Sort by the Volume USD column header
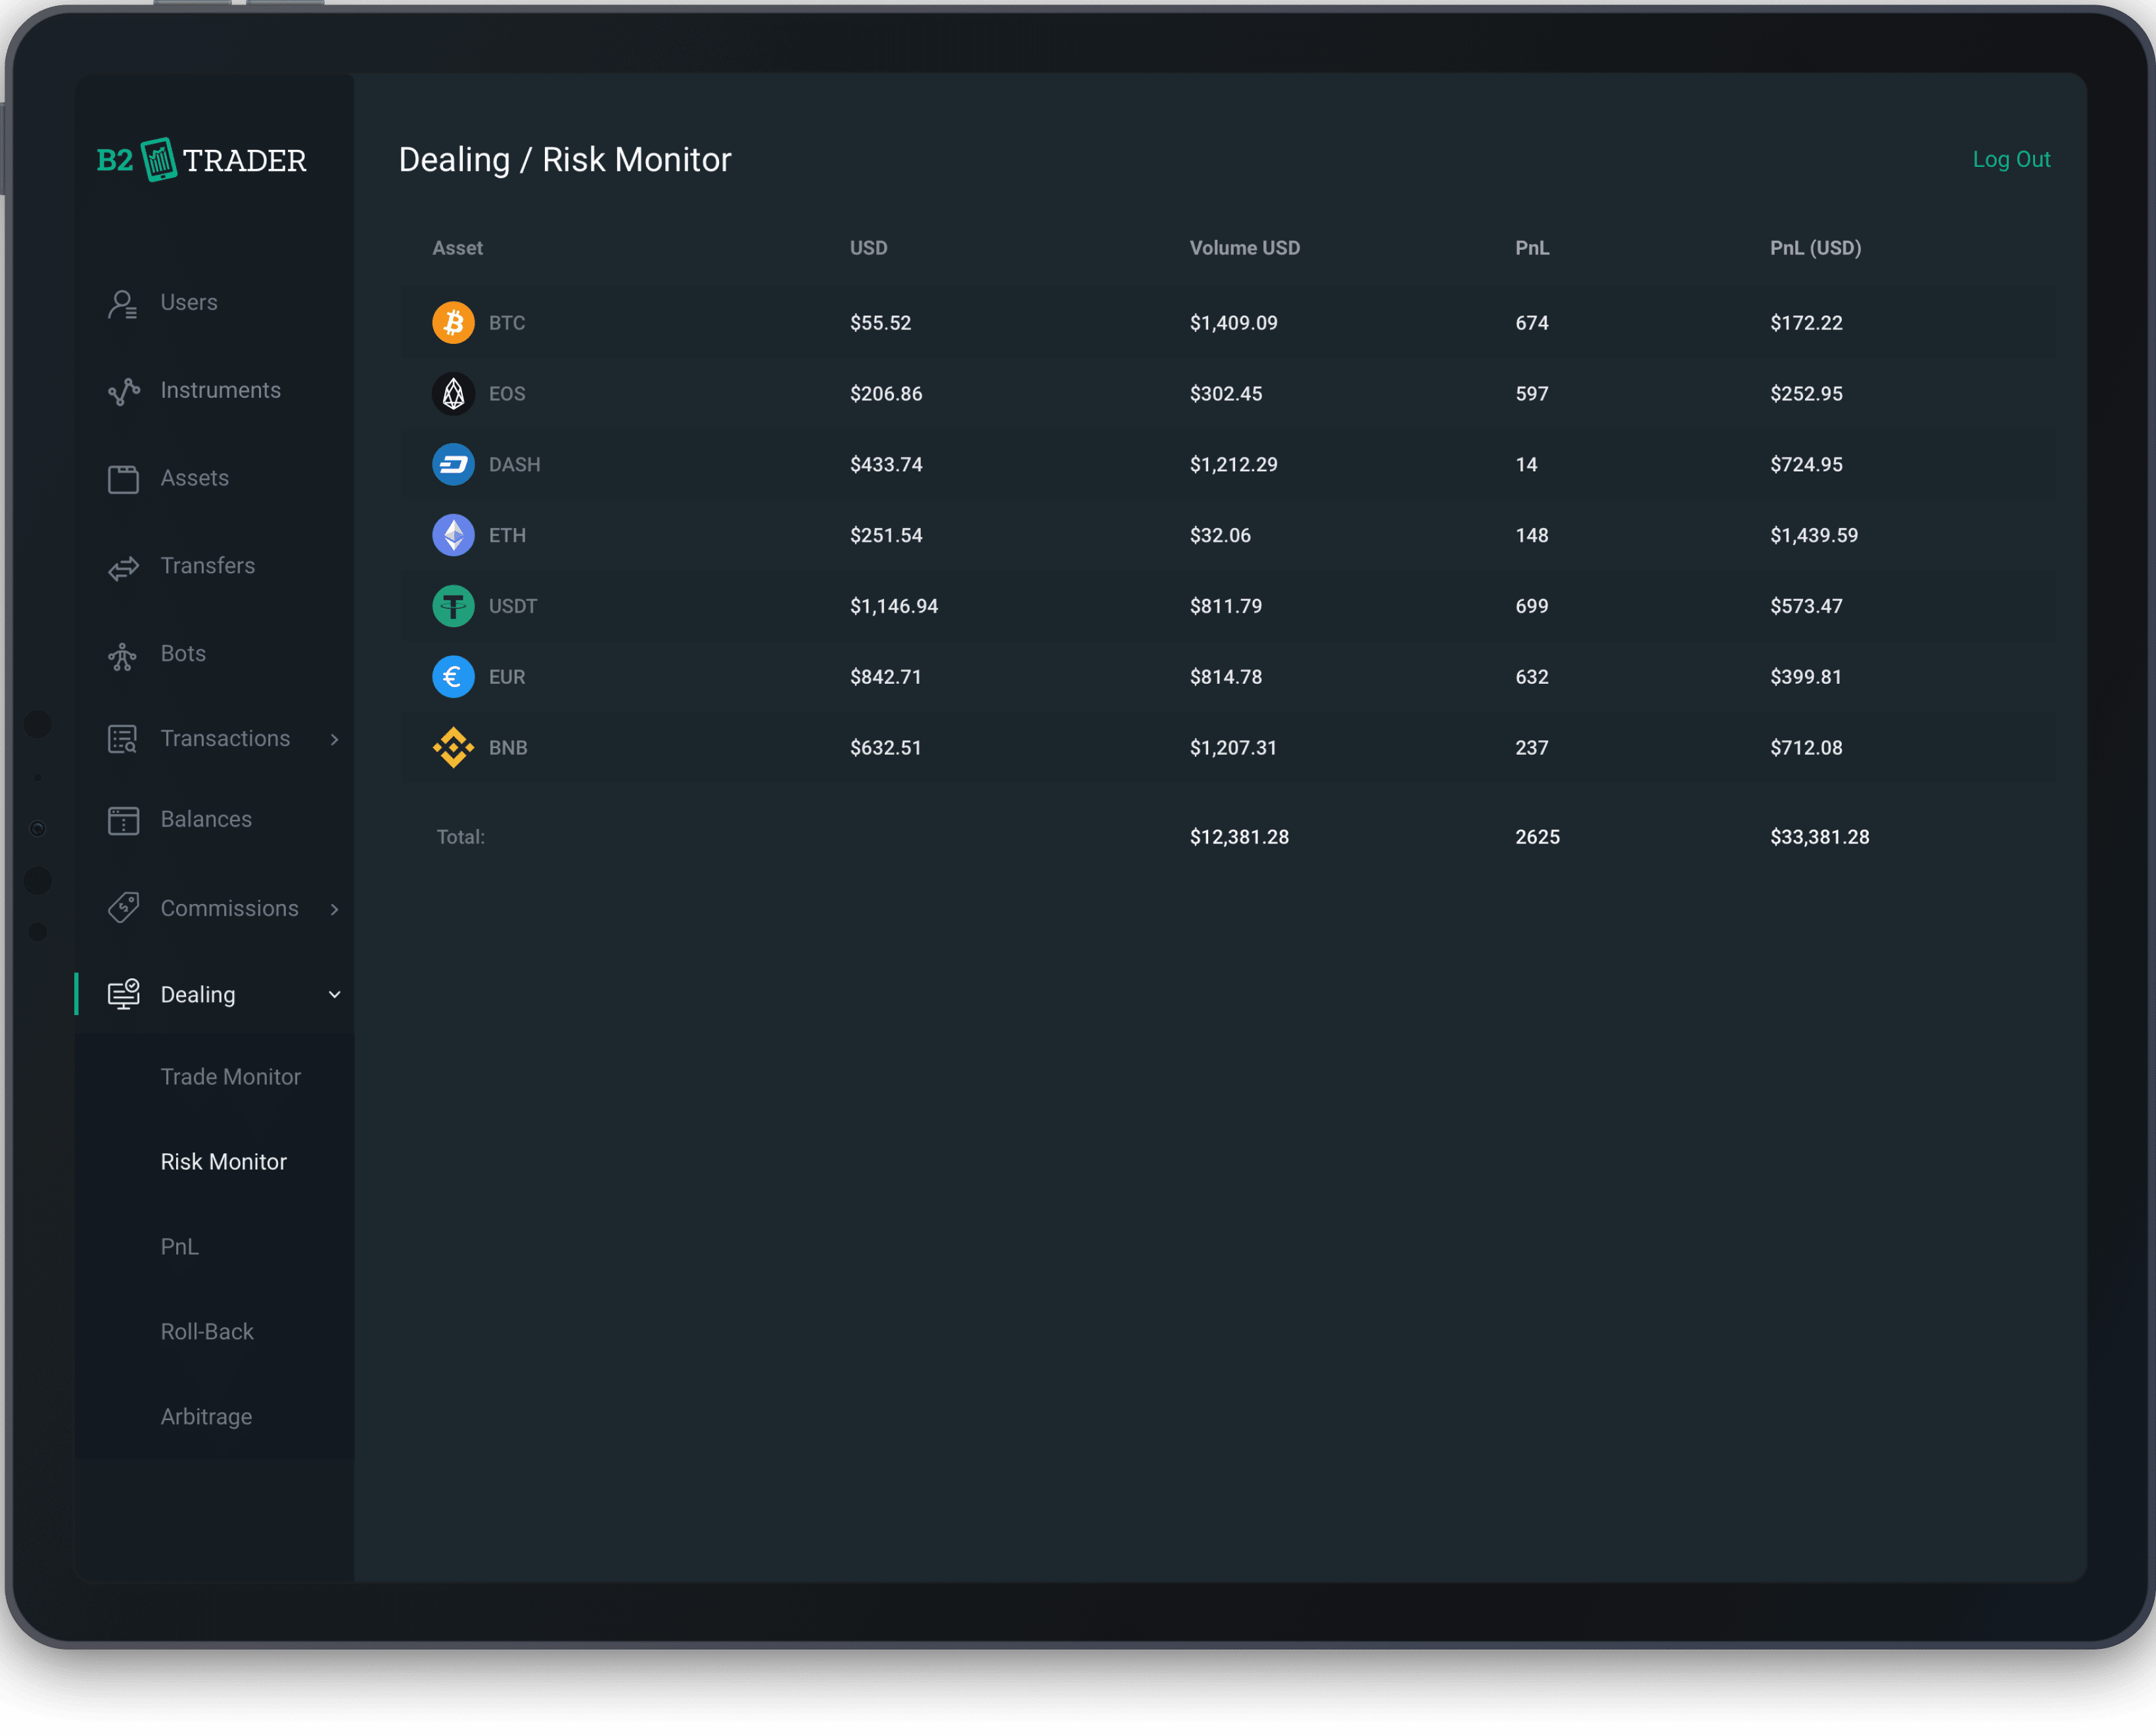 [1244, 248]
